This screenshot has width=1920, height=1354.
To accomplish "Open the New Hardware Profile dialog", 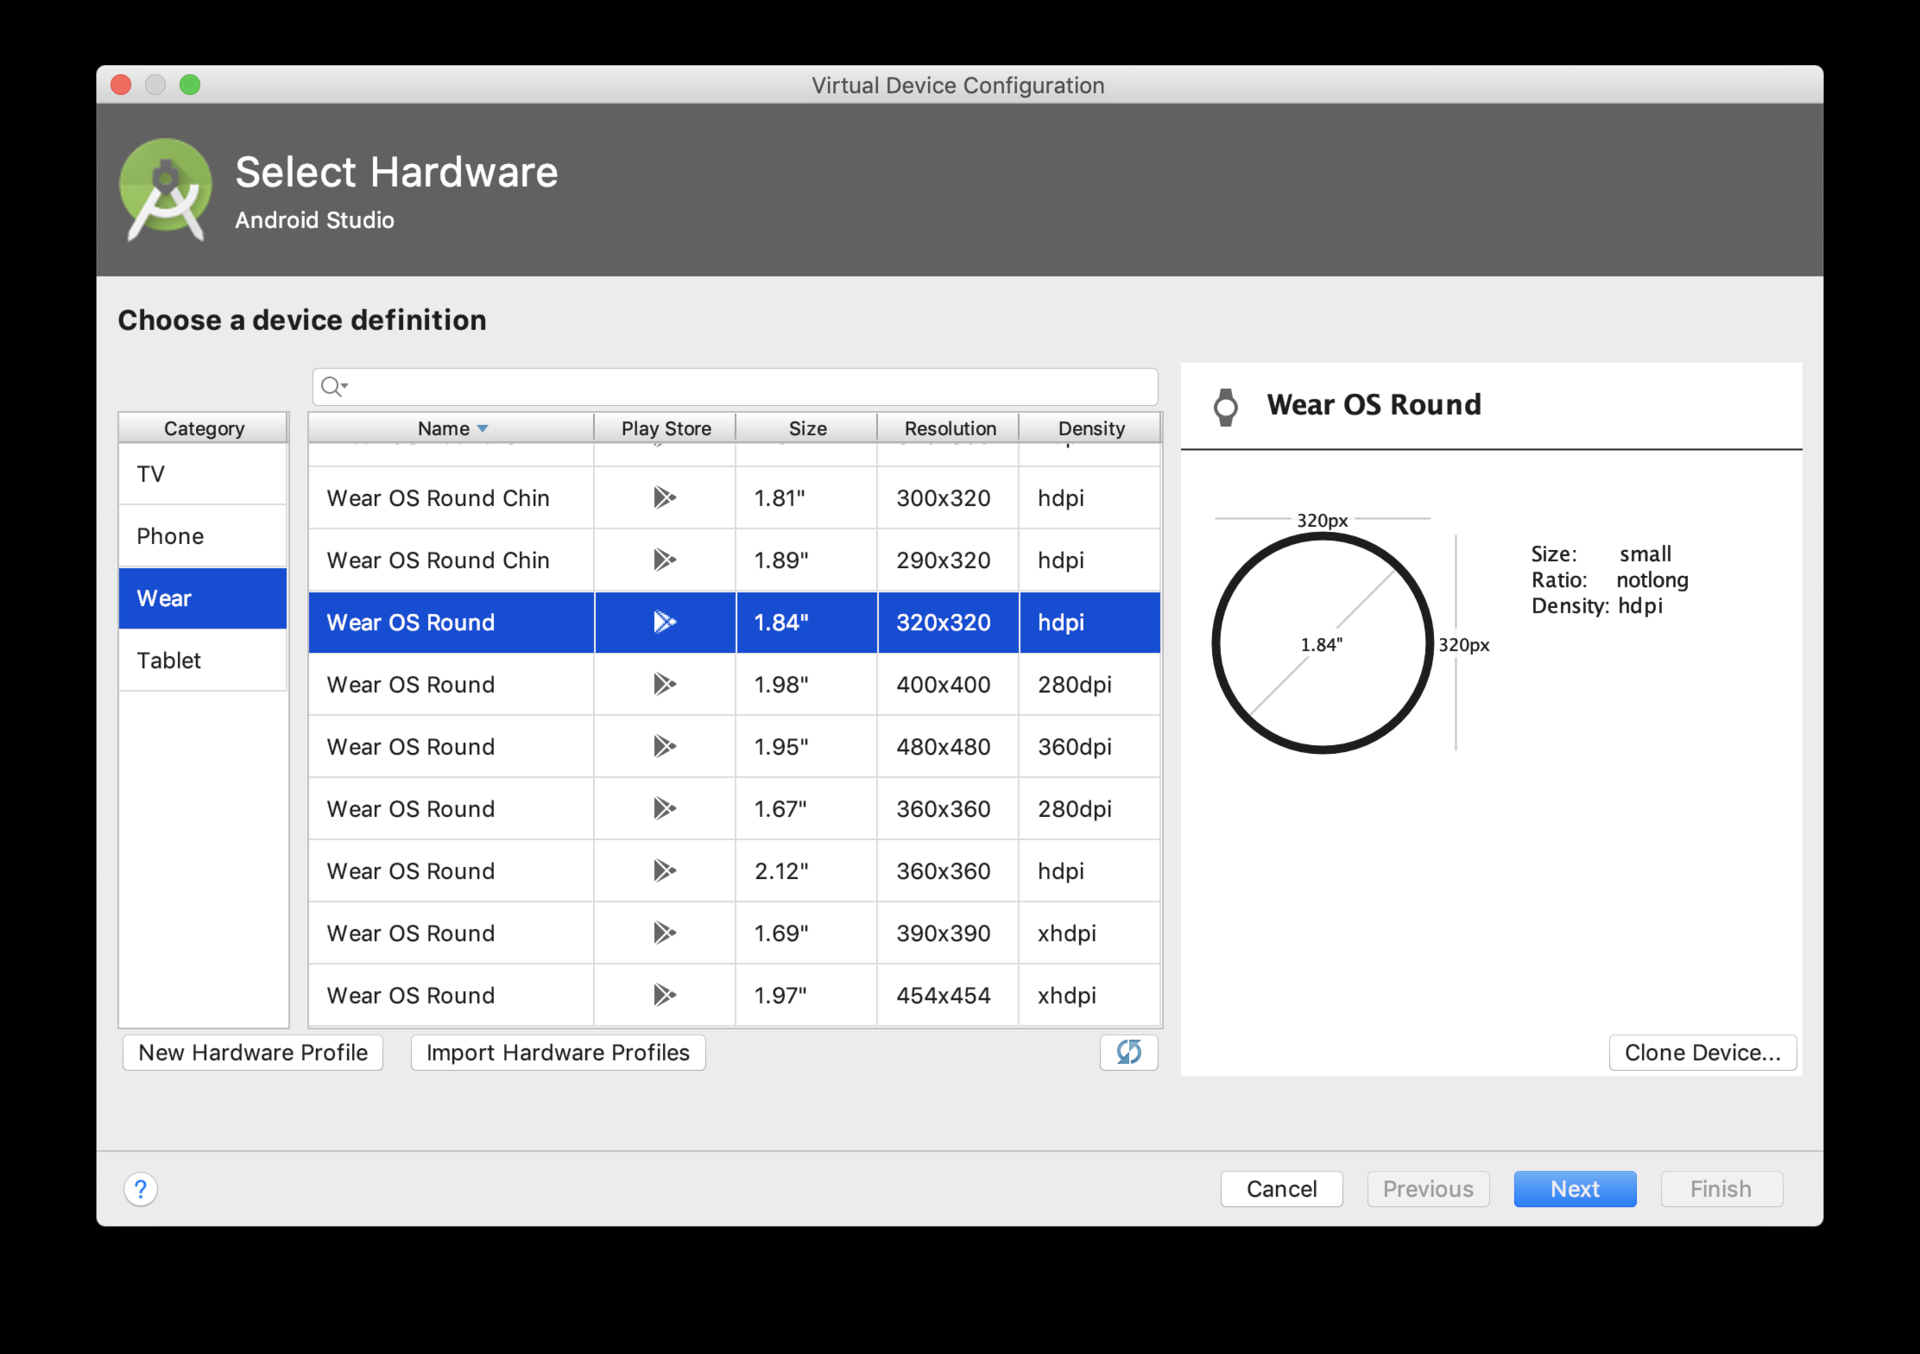I will coord(253,1052).
